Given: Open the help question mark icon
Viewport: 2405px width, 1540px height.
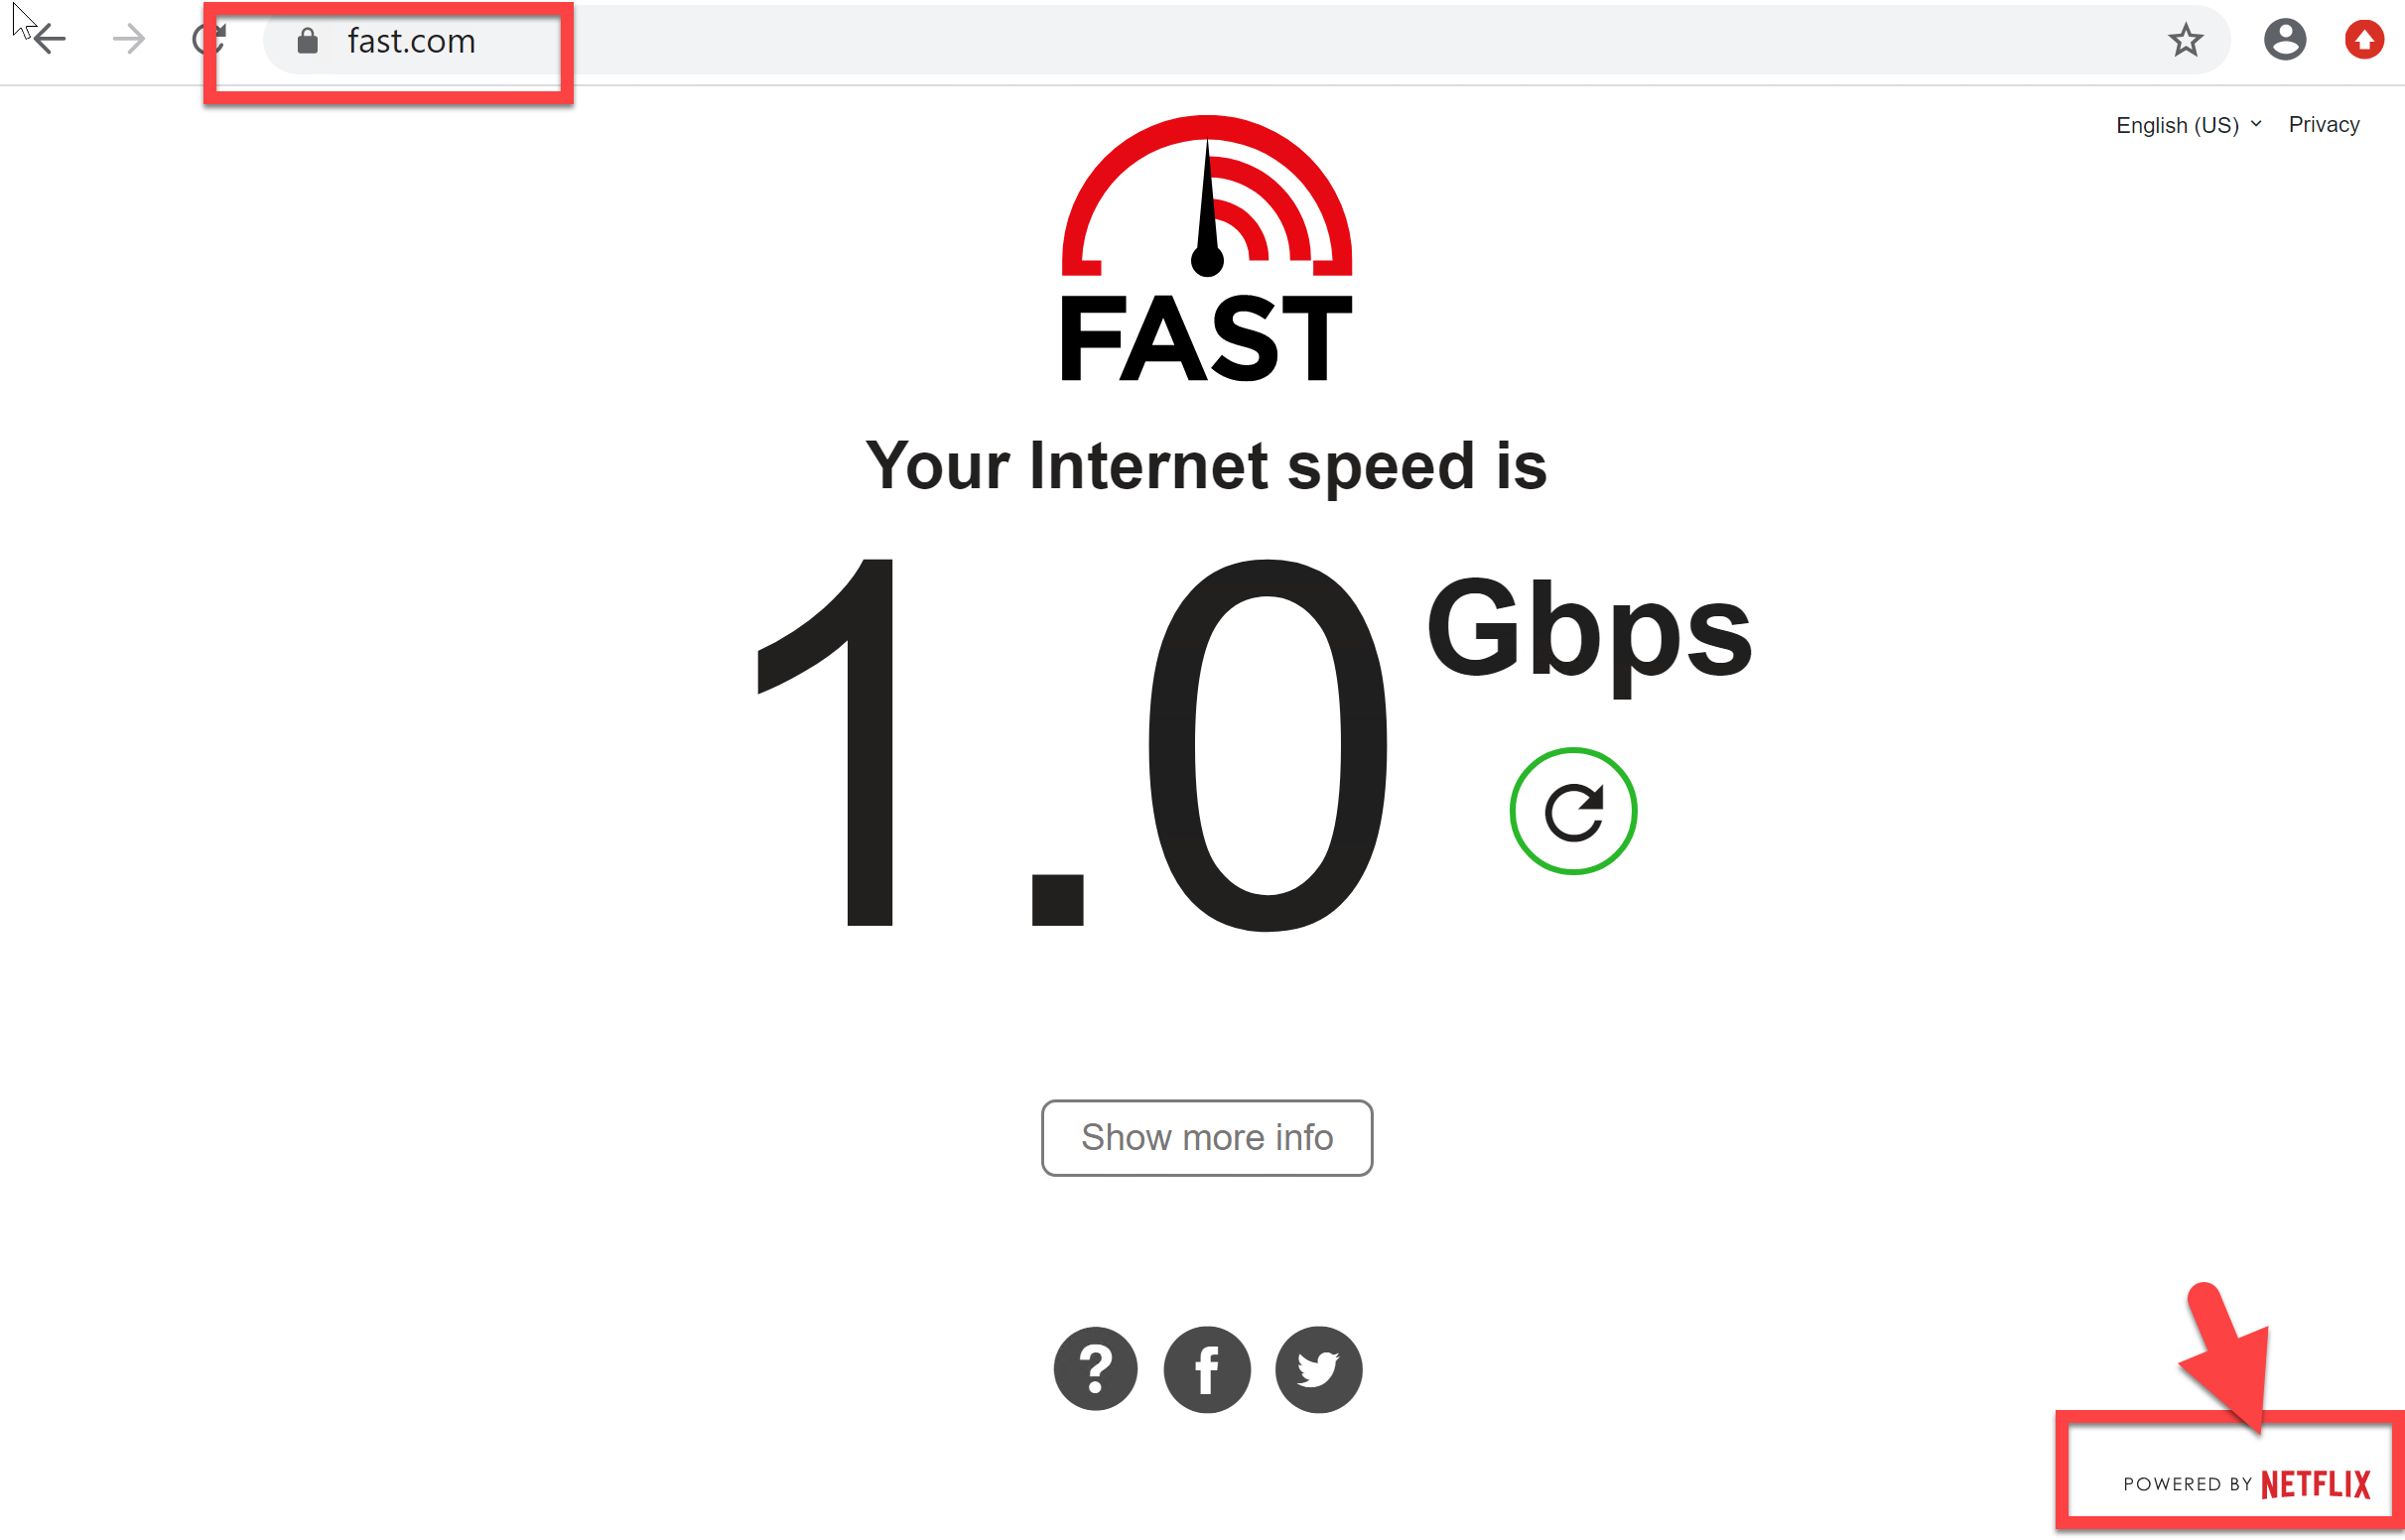Looking at the screenshot, I should click(x=1095, y=1368).
